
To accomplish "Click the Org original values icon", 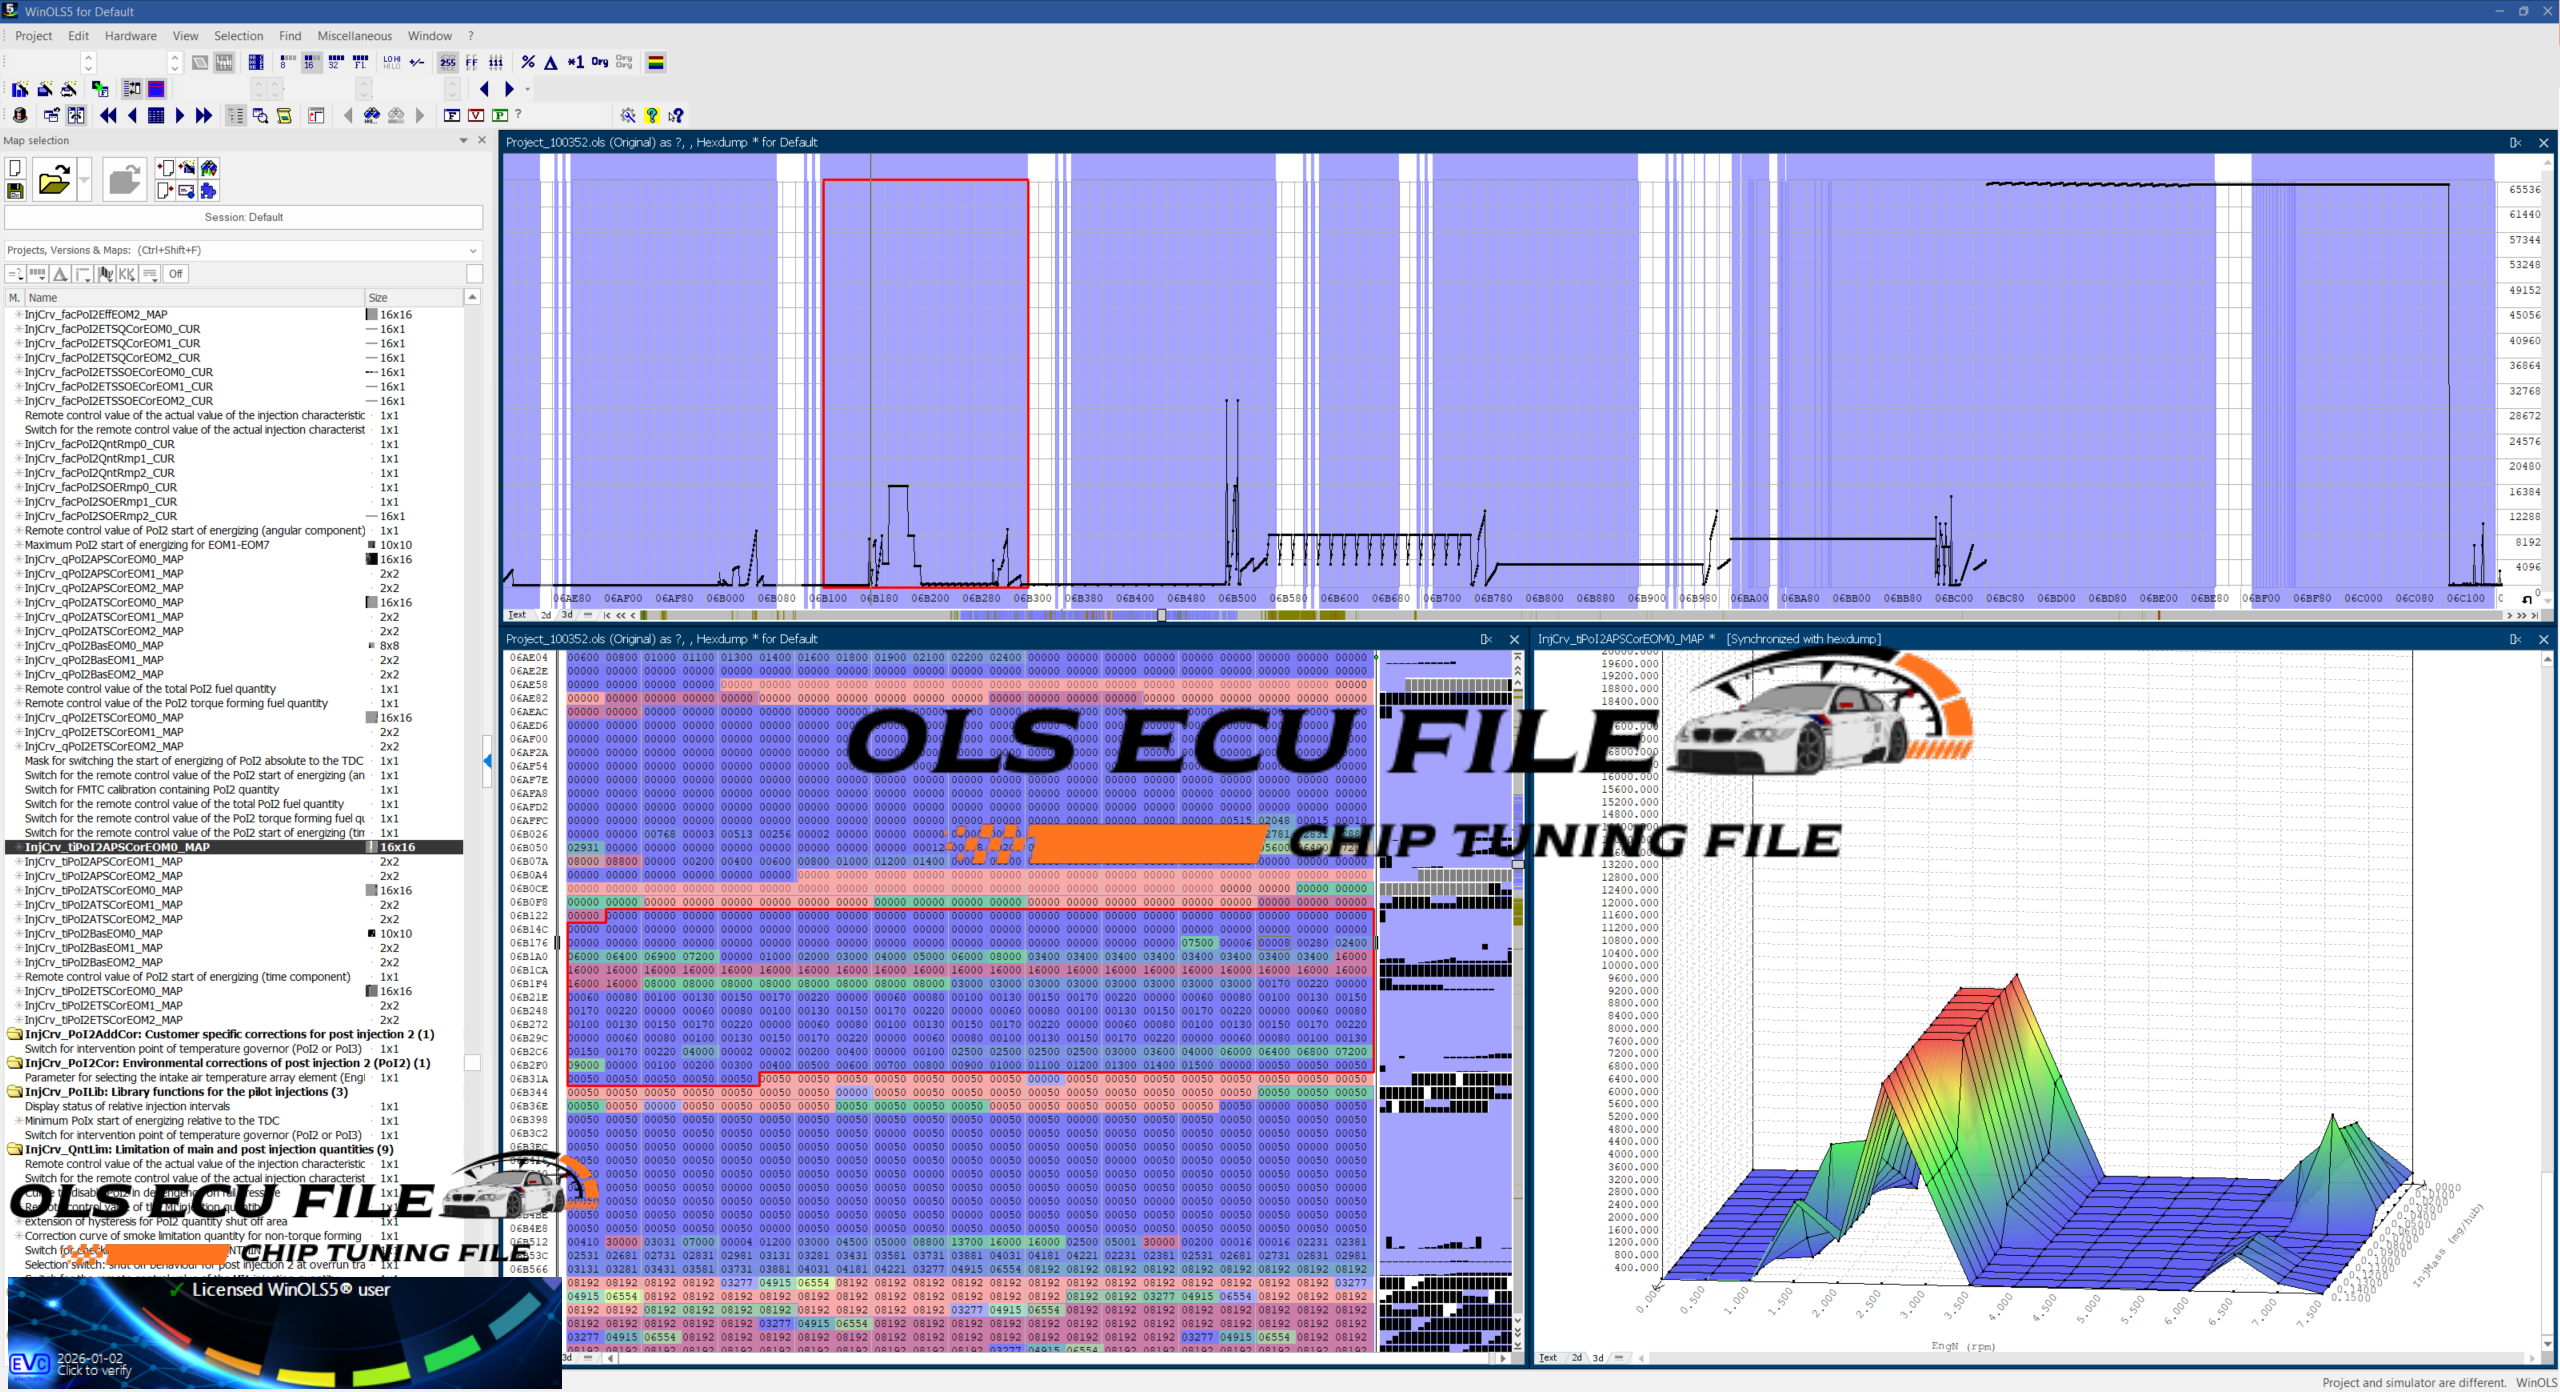I will point(599,62).
